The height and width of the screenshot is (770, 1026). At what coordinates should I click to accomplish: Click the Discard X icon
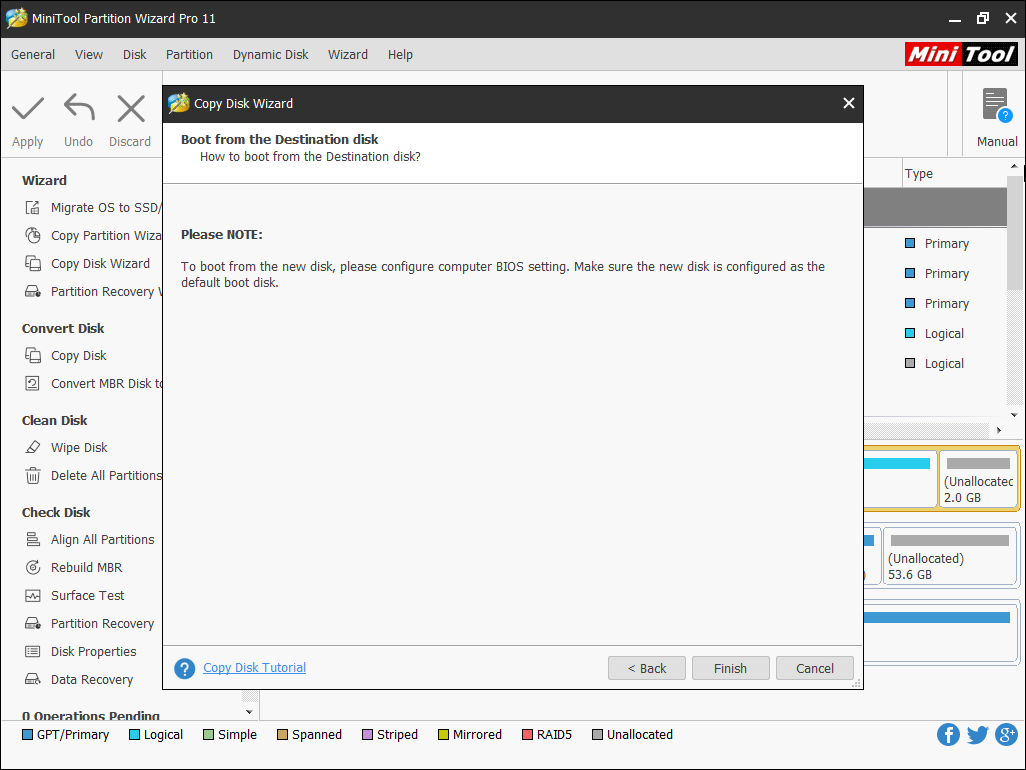point(131,109)
